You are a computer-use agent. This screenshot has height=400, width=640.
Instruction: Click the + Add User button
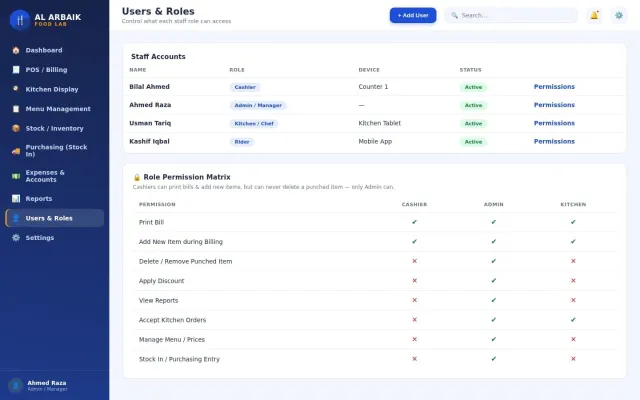pyautogui.click(x=413, y=16)
